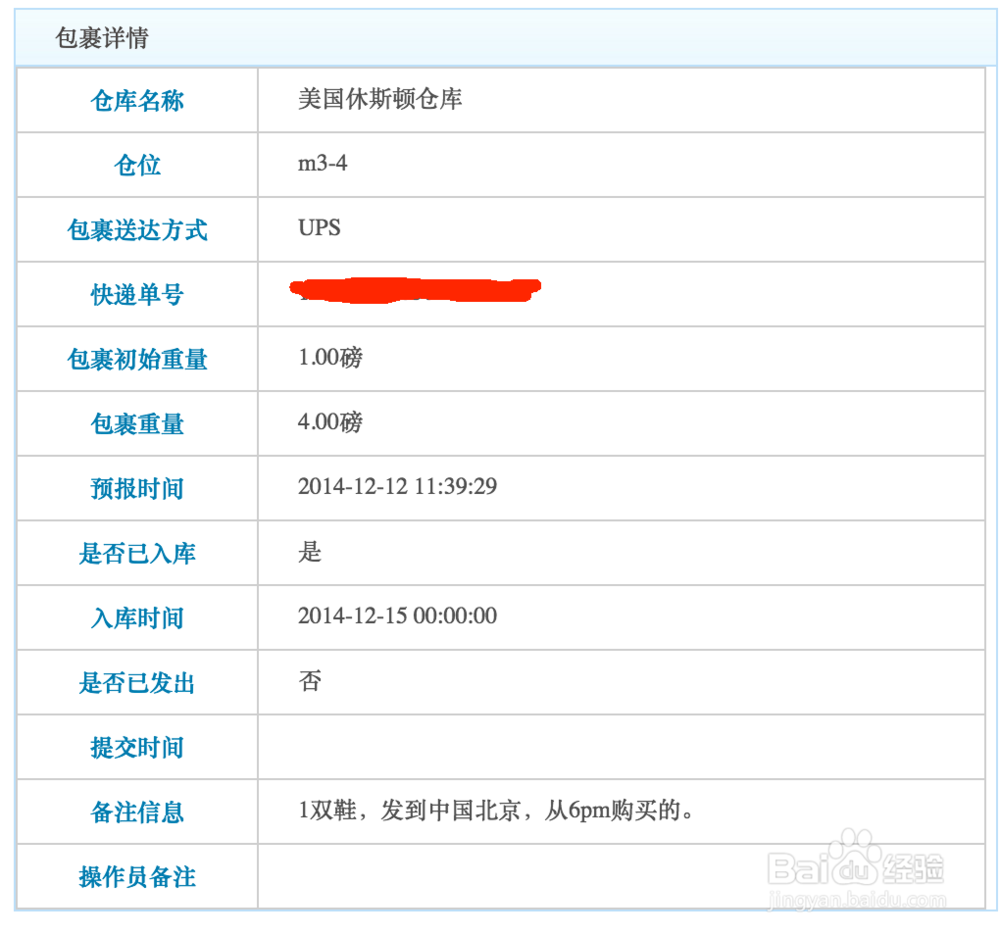Select the 包裹送达方式 label
Screen dimensions: 1000x935
[x=136, y=229]
